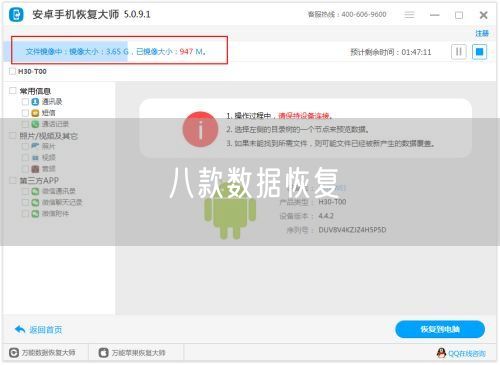Stop the file imaging process
The width and height of the screenshot is (500, 365).
[479, 52]
